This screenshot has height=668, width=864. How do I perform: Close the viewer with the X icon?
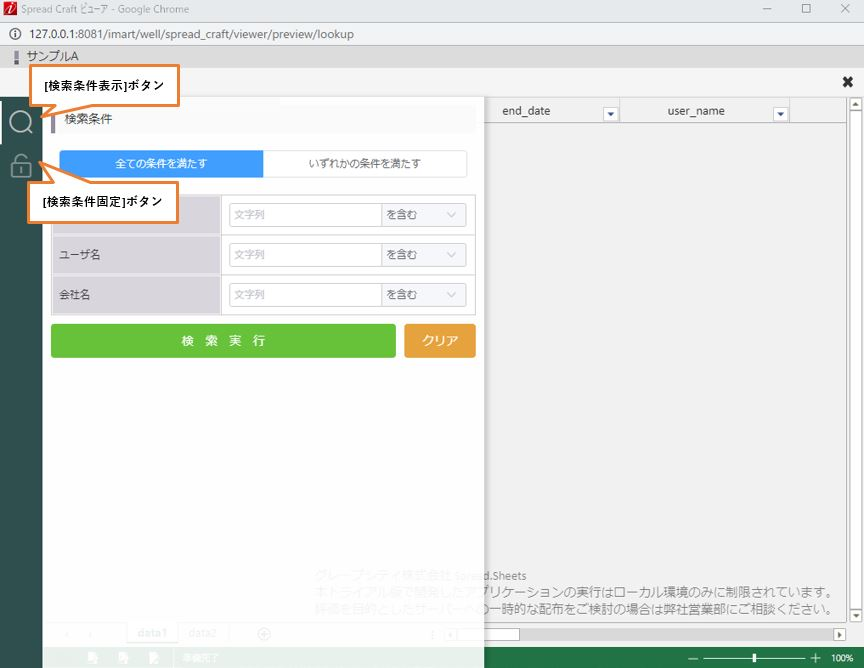pos(848,82)
